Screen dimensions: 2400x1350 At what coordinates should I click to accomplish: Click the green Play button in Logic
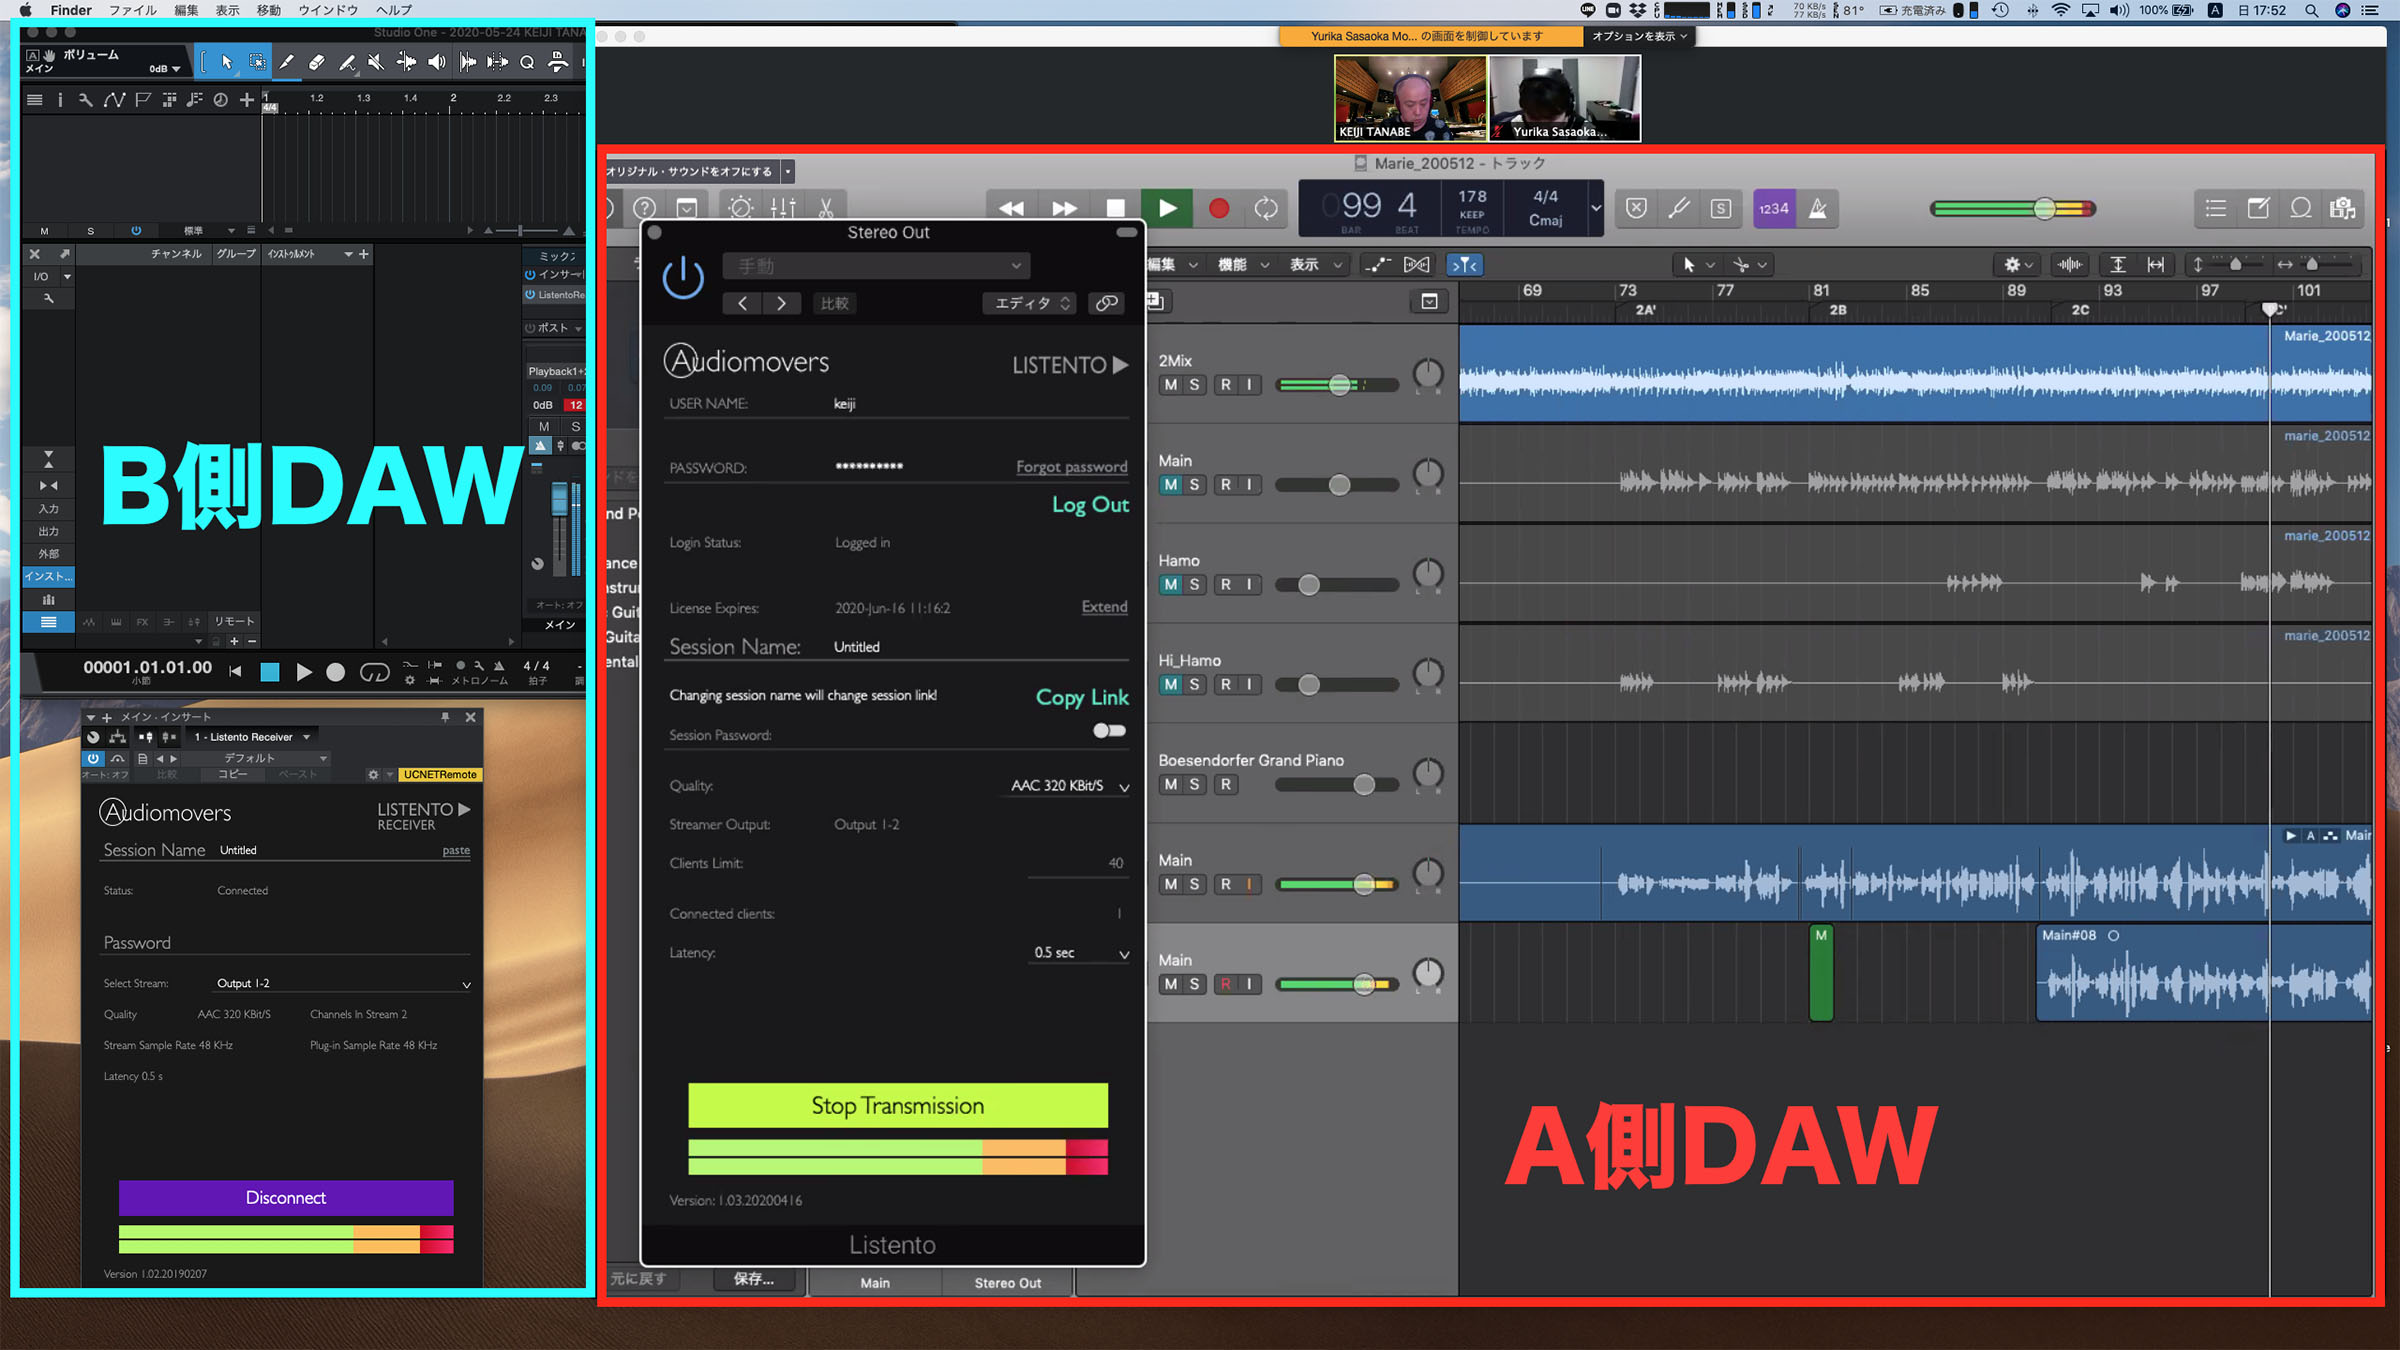click(x=1167, y=208)
